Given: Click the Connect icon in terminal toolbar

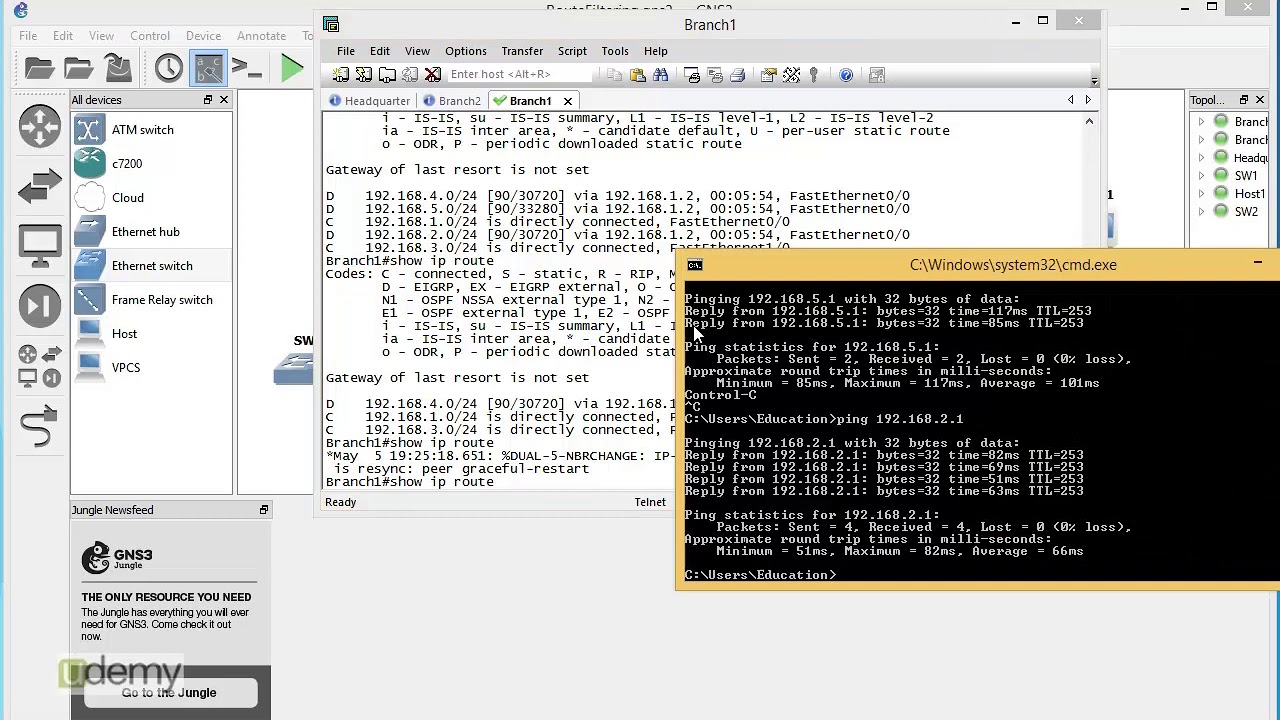Looking at the screenshot, I should pos(340,75).
